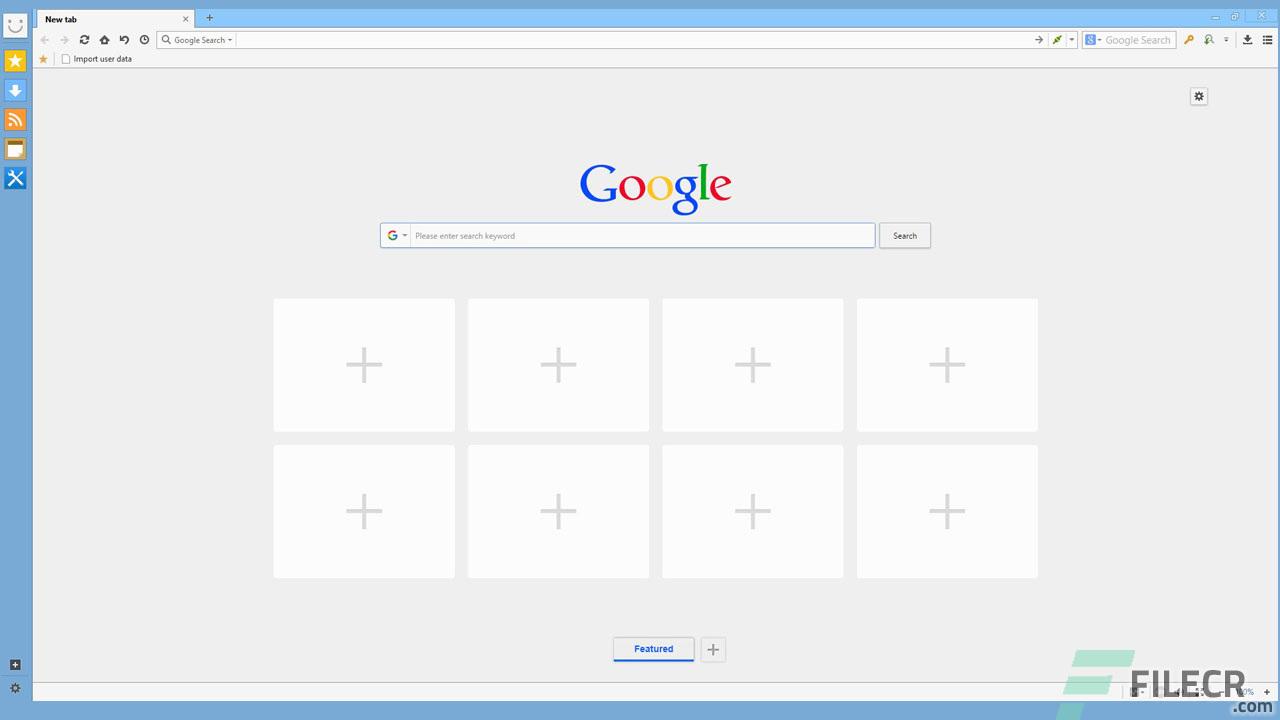Open the Downloads sidebar panel with blue arrow
The image size is (1280, 720).
[x=15, y=90]
